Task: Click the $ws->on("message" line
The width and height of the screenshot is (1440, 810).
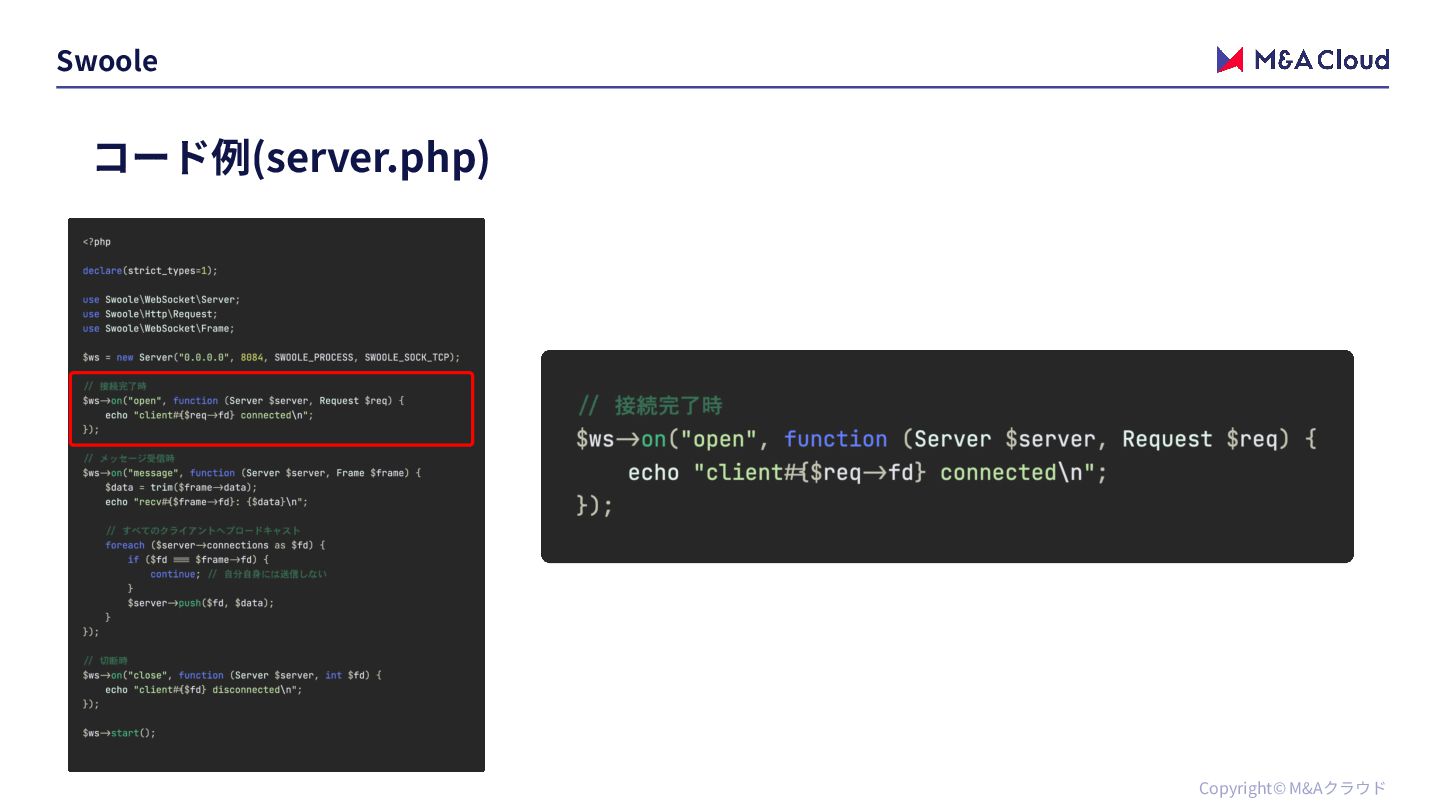Action: [x=252, y=473]
